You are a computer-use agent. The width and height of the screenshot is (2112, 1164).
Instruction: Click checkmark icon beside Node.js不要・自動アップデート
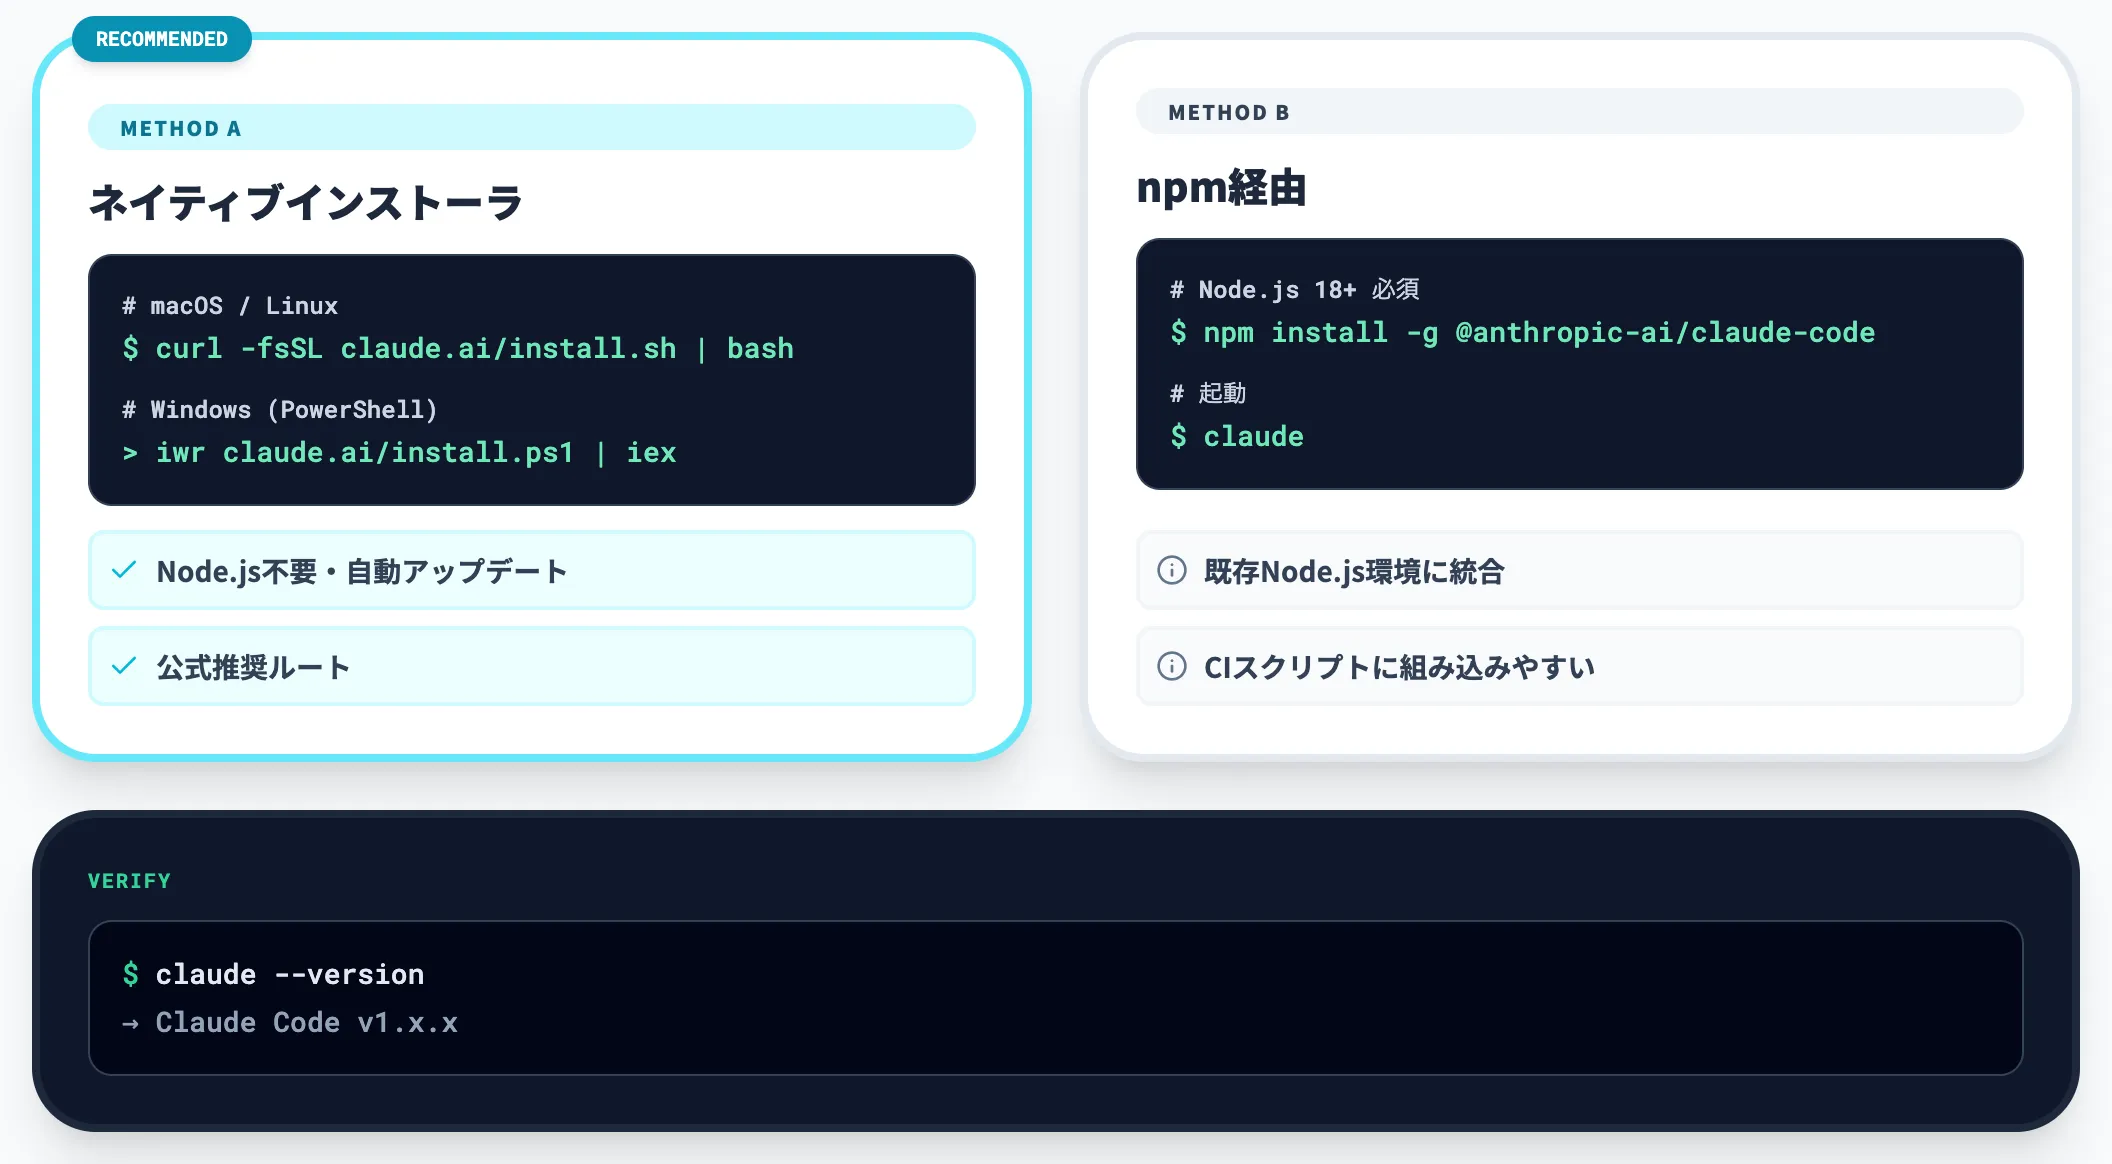point(124,571)
